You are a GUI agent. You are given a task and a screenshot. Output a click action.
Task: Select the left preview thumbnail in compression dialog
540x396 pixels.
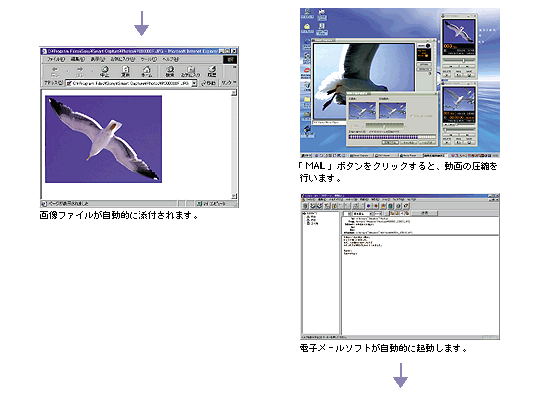point(362,111)
